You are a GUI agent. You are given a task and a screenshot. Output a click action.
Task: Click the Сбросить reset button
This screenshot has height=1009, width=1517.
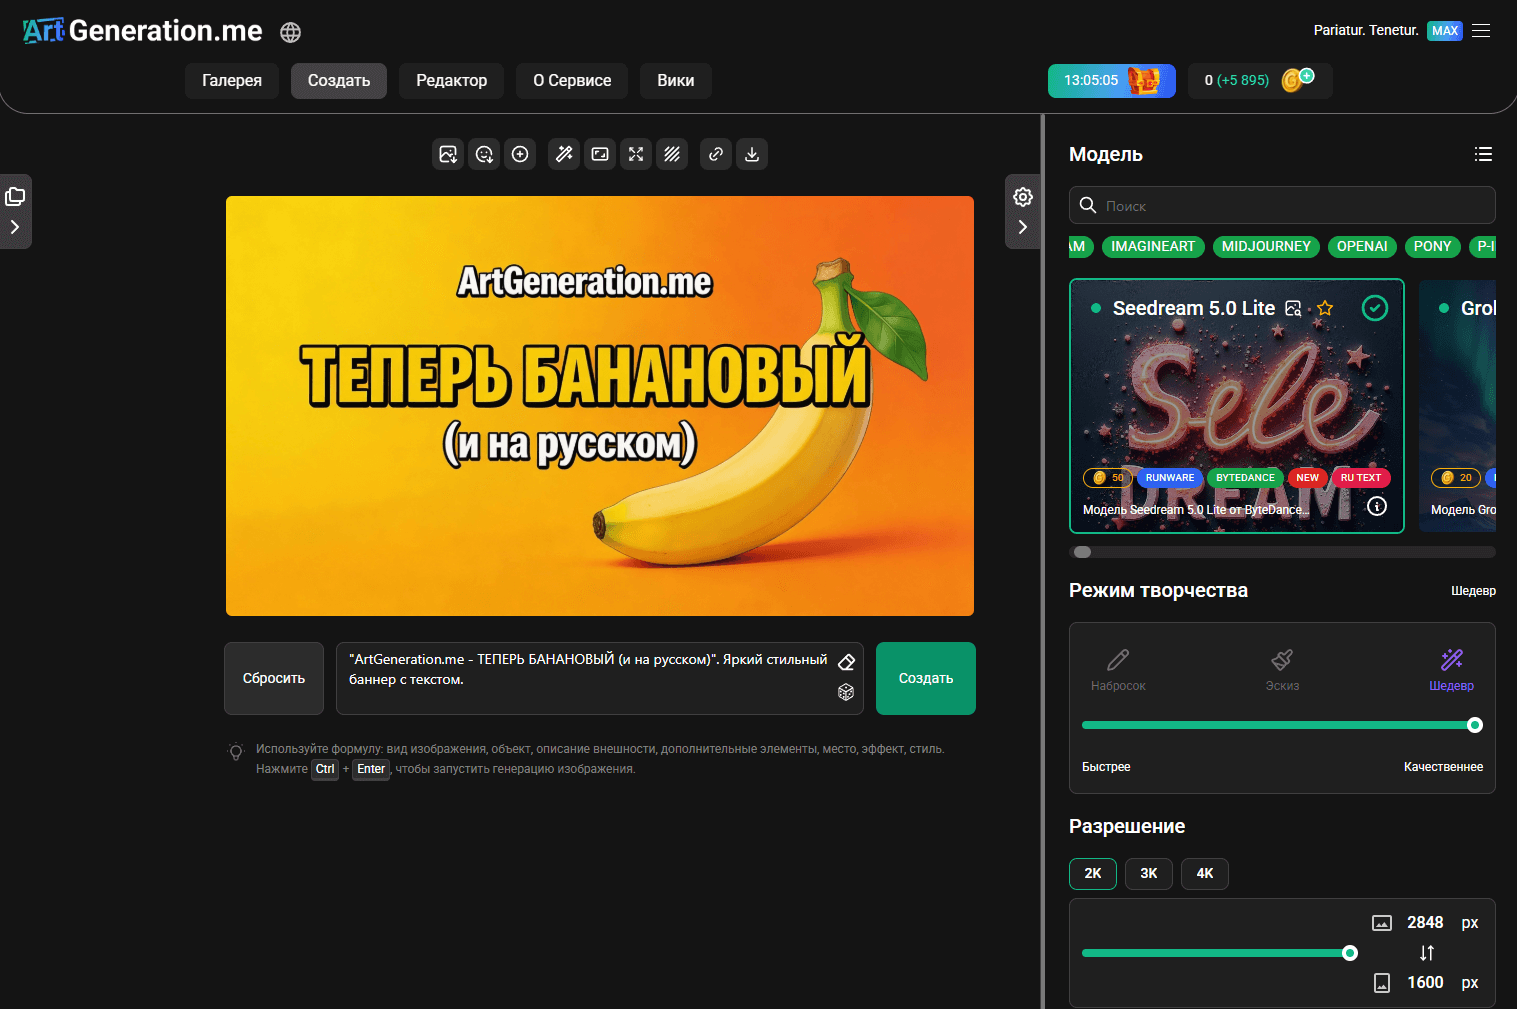click(274, 678)
